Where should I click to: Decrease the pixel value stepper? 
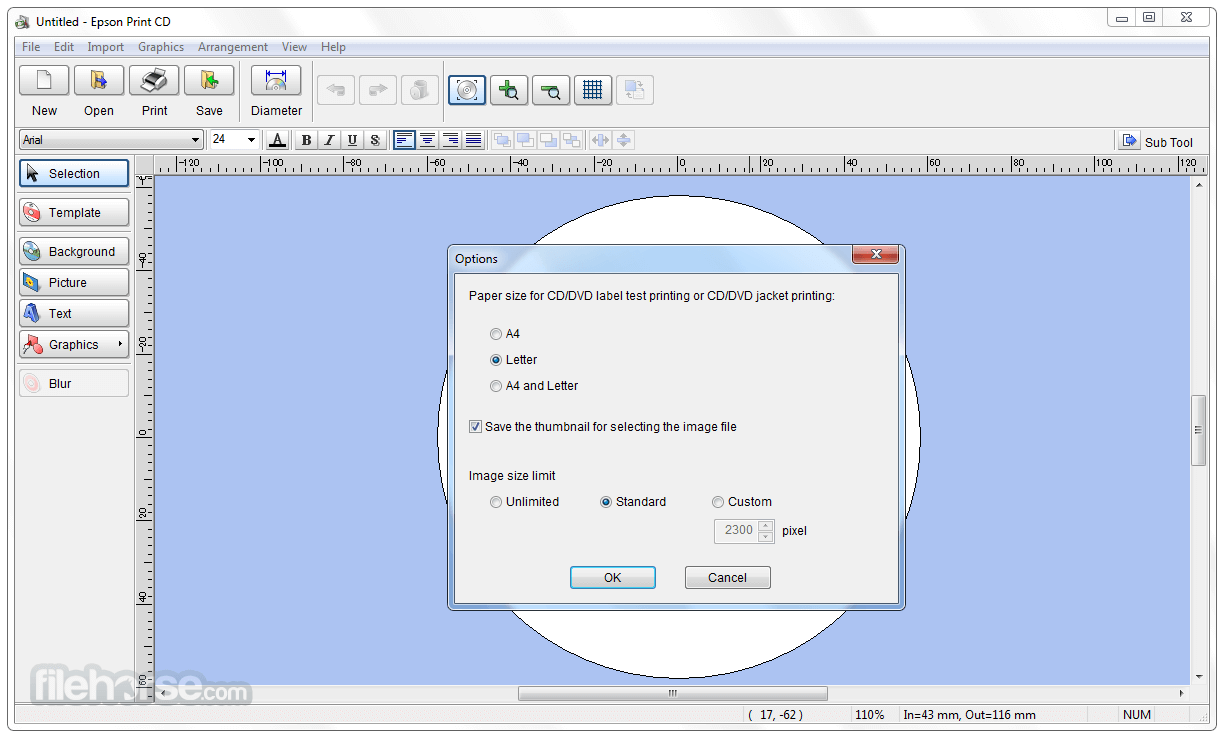[x=765, y=536]
